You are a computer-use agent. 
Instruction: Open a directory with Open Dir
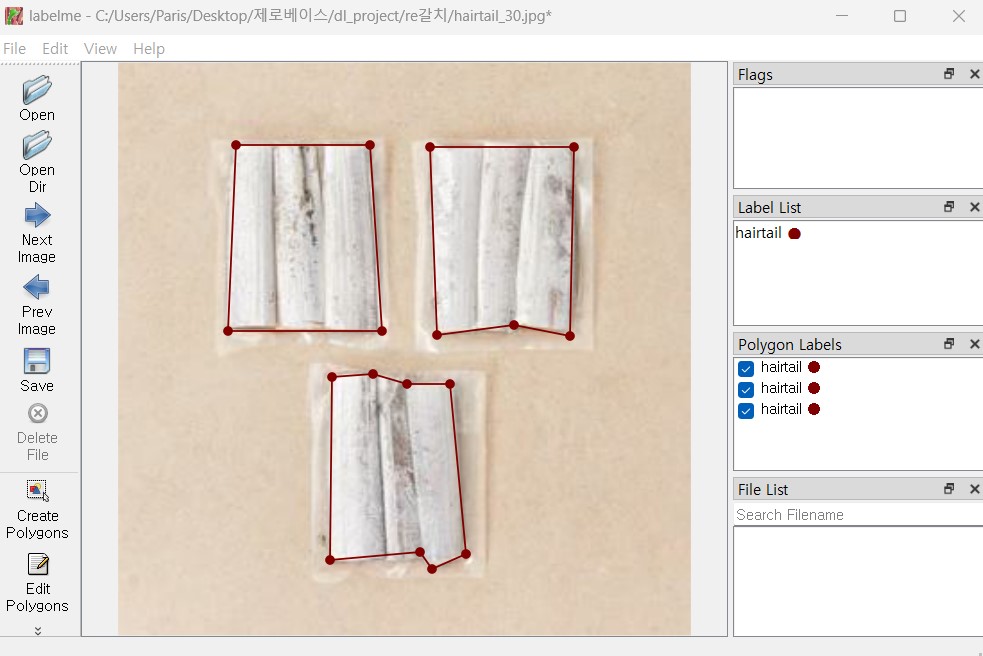tap(37, 145)
